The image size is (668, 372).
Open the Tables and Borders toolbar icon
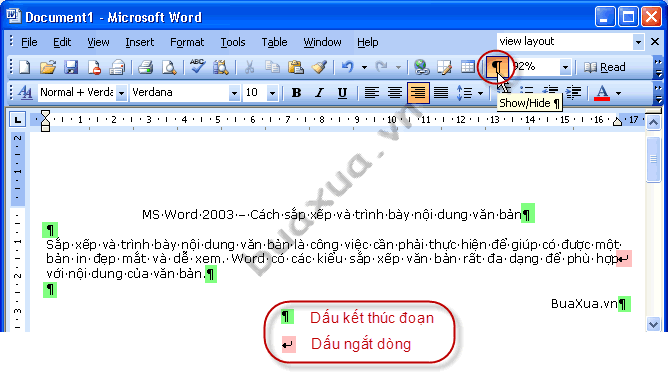click(444, 67)
